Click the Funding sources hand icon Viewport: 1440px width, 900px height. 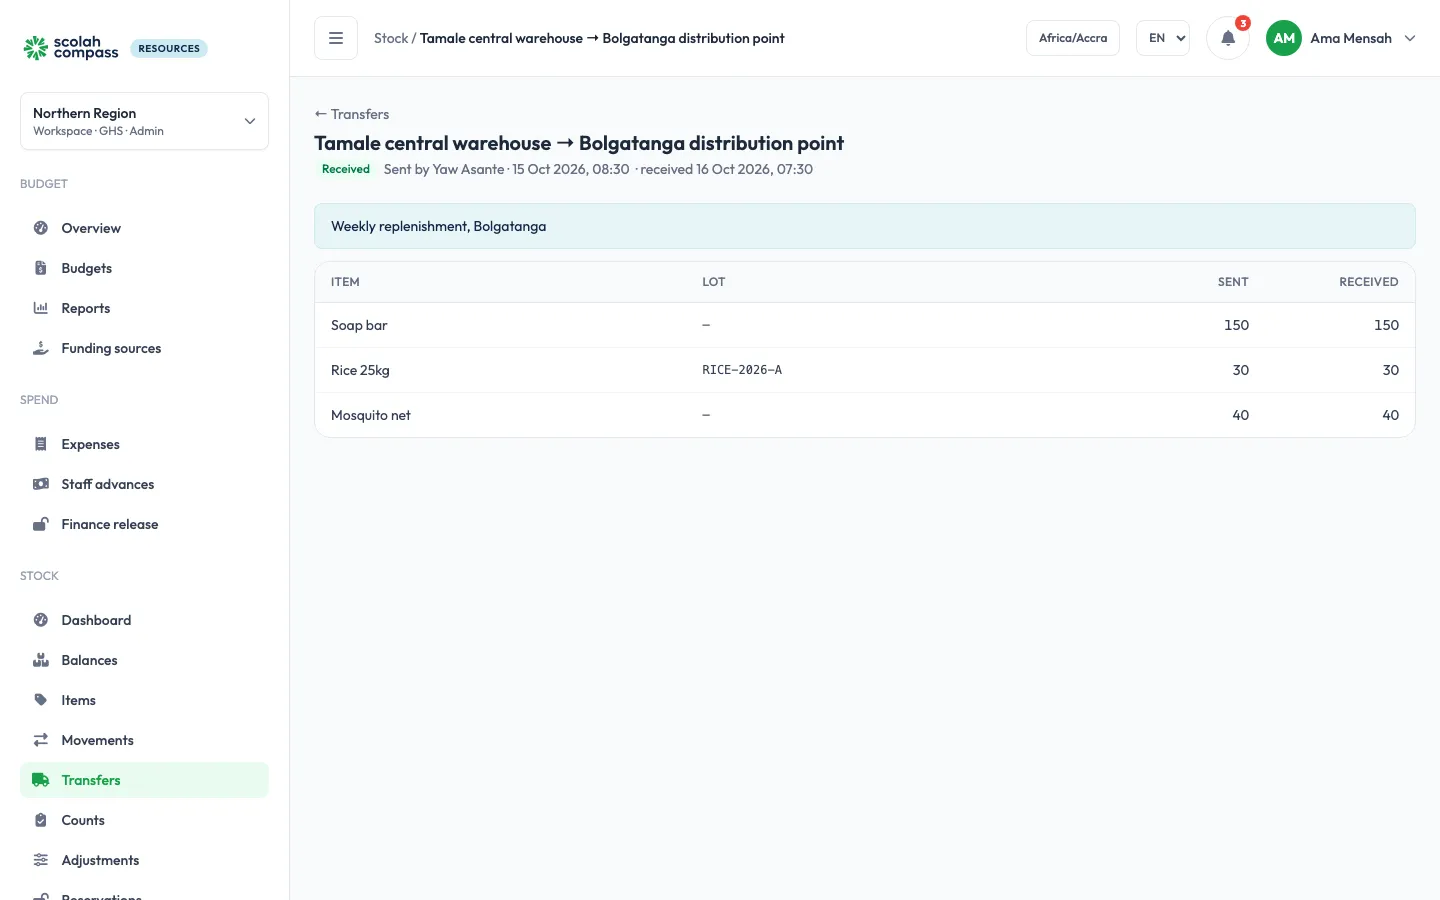tap(41, 348)
